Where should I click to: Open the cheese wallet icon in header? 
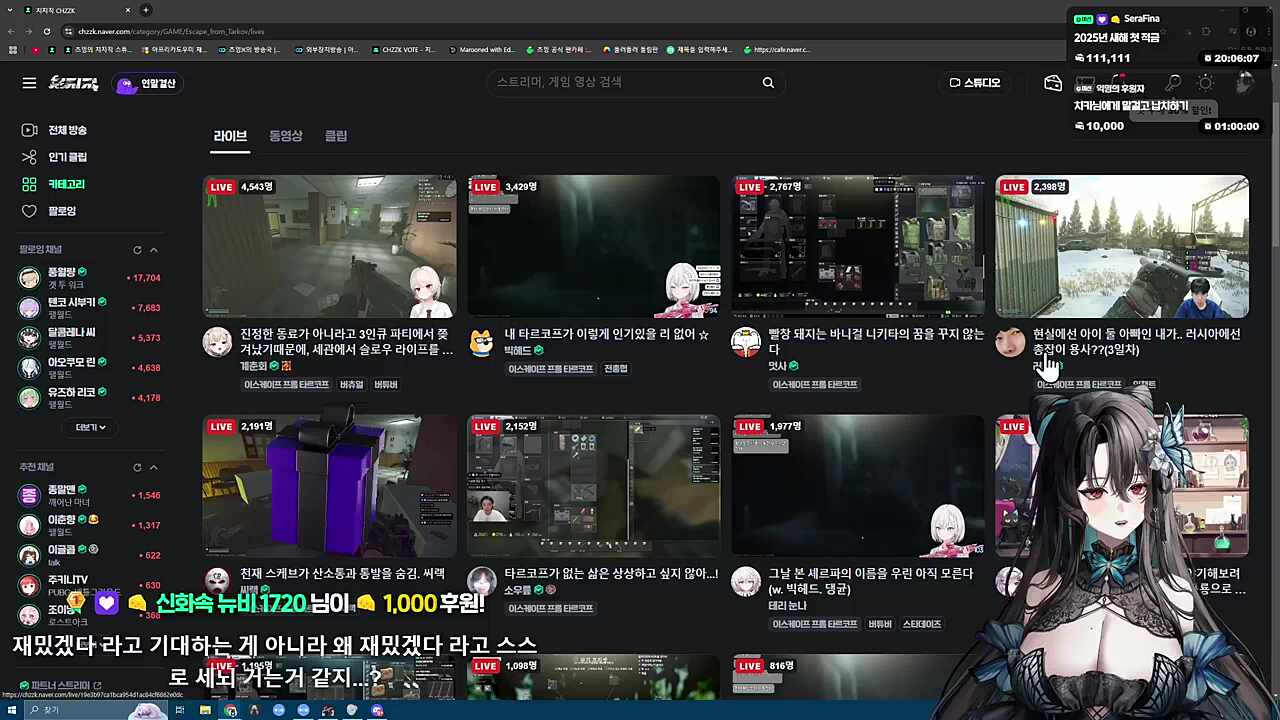[x=1053, y=83]
